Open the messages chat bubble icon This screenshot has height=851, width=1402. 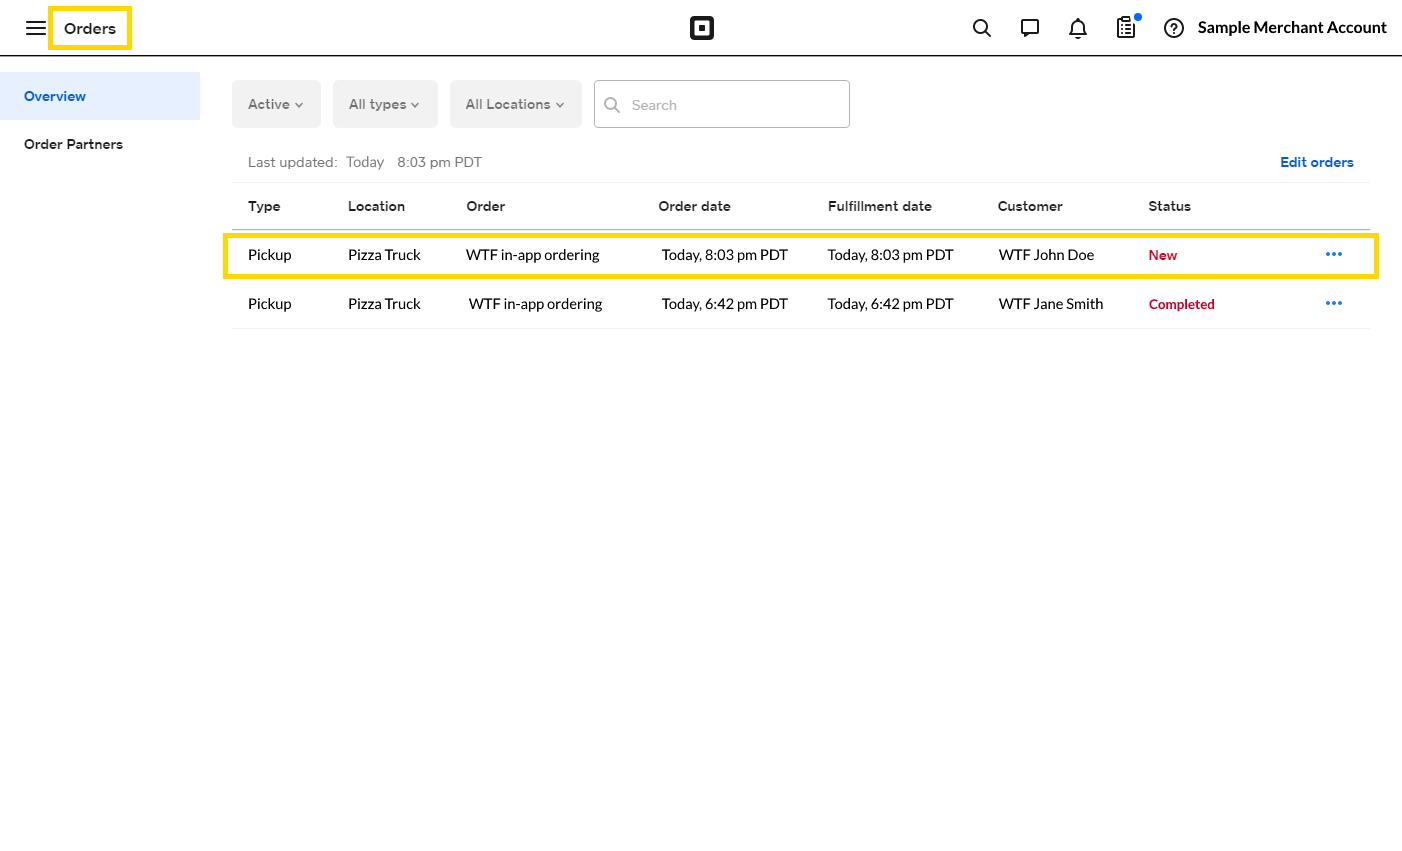[x=1030, y=28]
